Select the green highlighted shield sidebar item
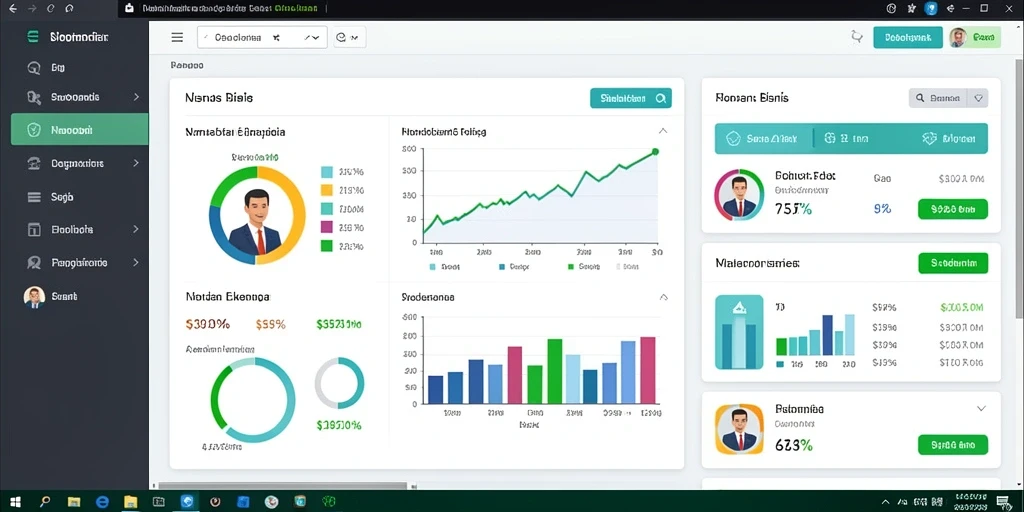This screenshot has width=1024, height=512. point(80,129)
